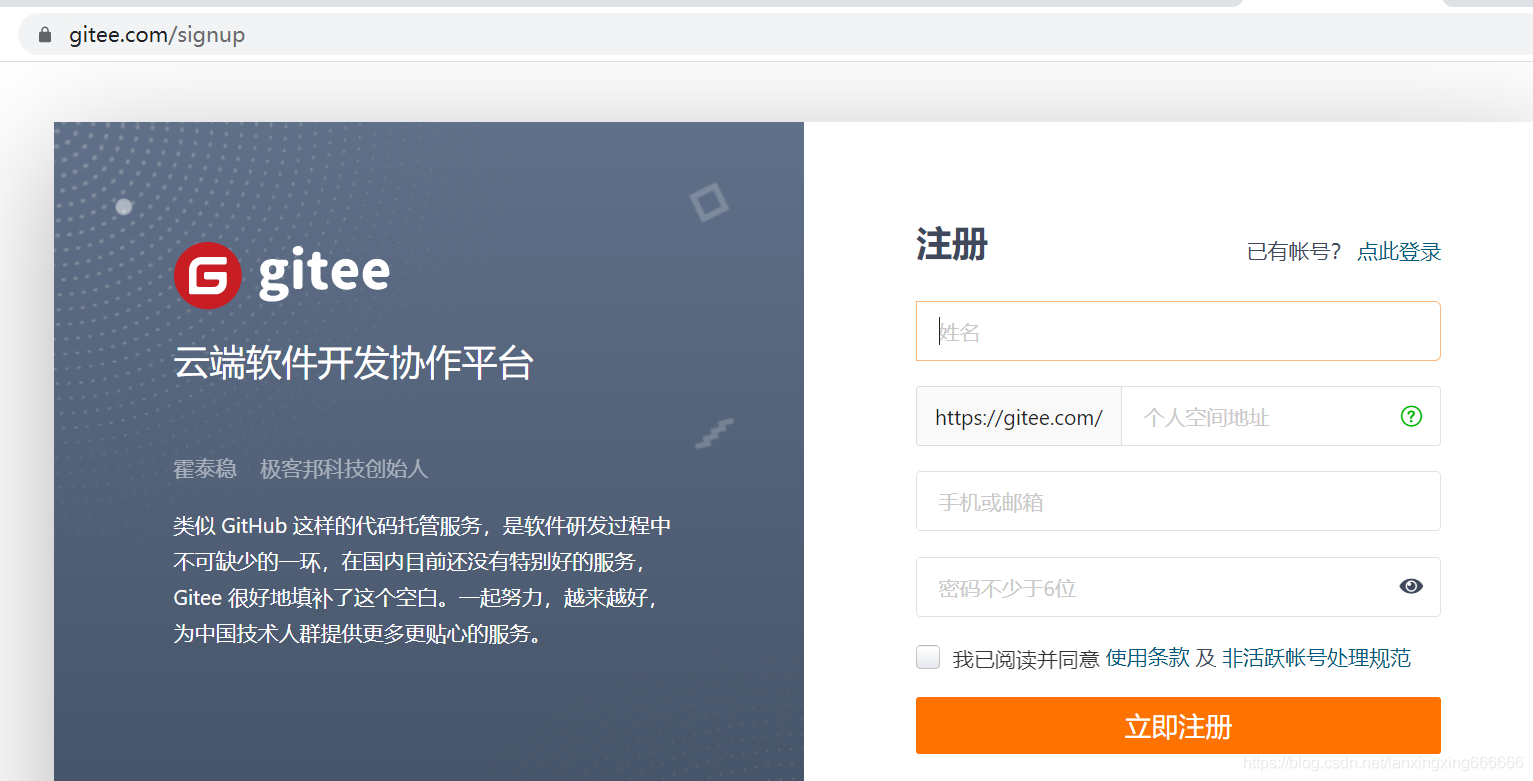Open the 点此登录 login link

pos(1399,252)
